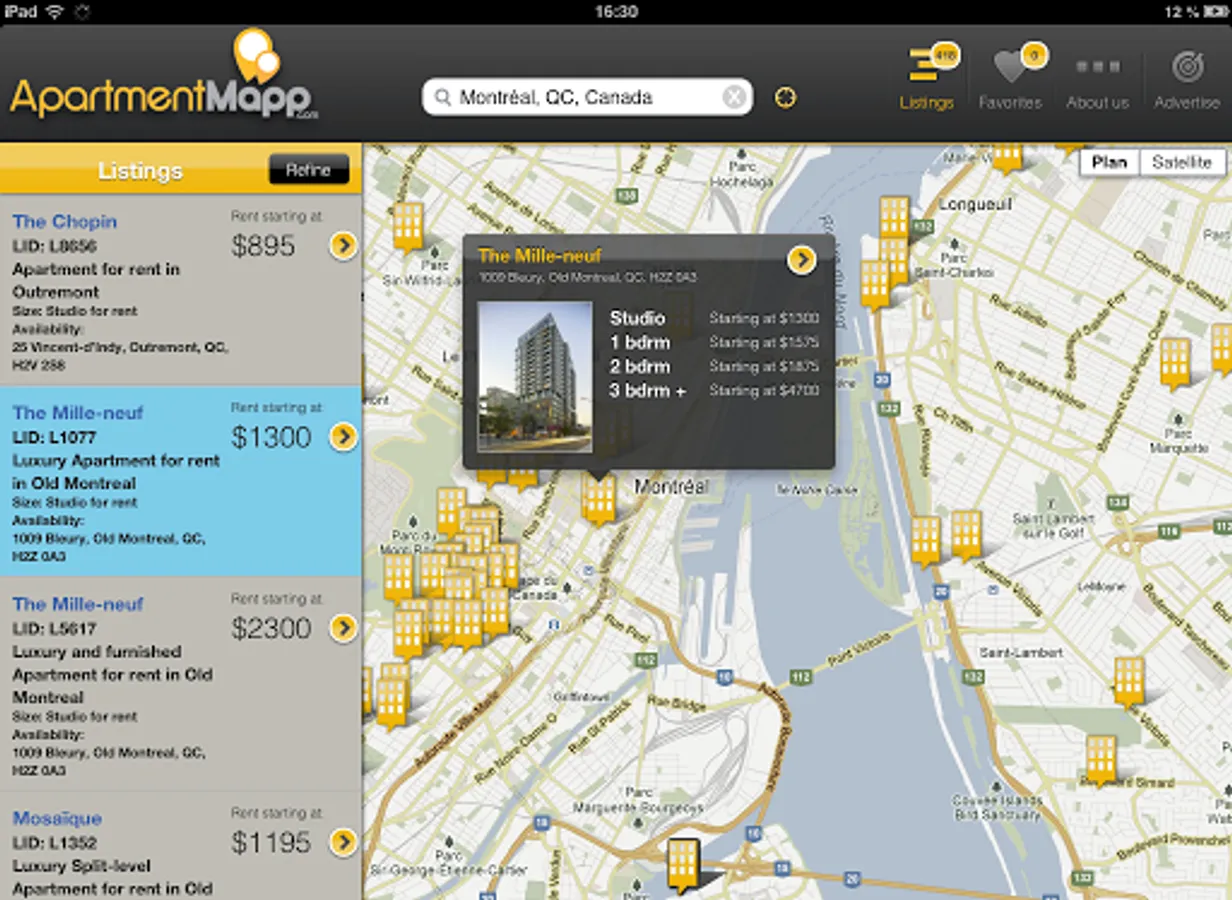Clear the location search field
The image size is (1232, 900).
(x=734, y=97)
